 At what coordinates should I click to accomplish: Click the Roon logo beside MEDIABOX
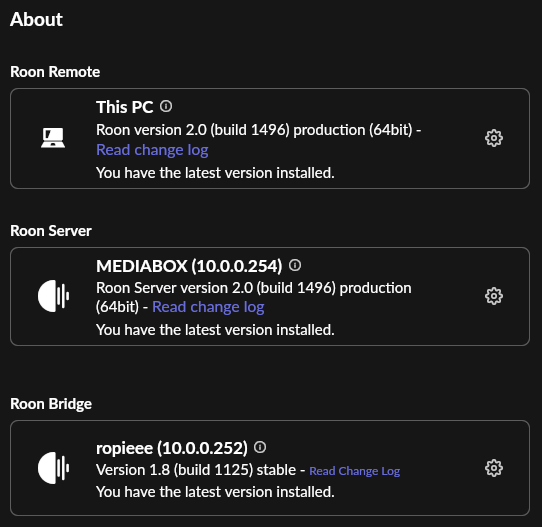tap(54, 296)
